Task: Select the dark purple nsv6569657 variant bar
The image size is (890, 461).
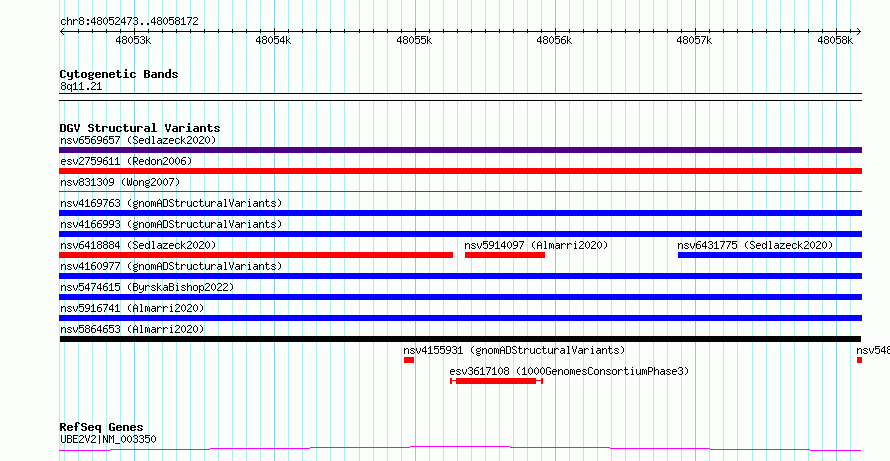Action: click(460, 150)
